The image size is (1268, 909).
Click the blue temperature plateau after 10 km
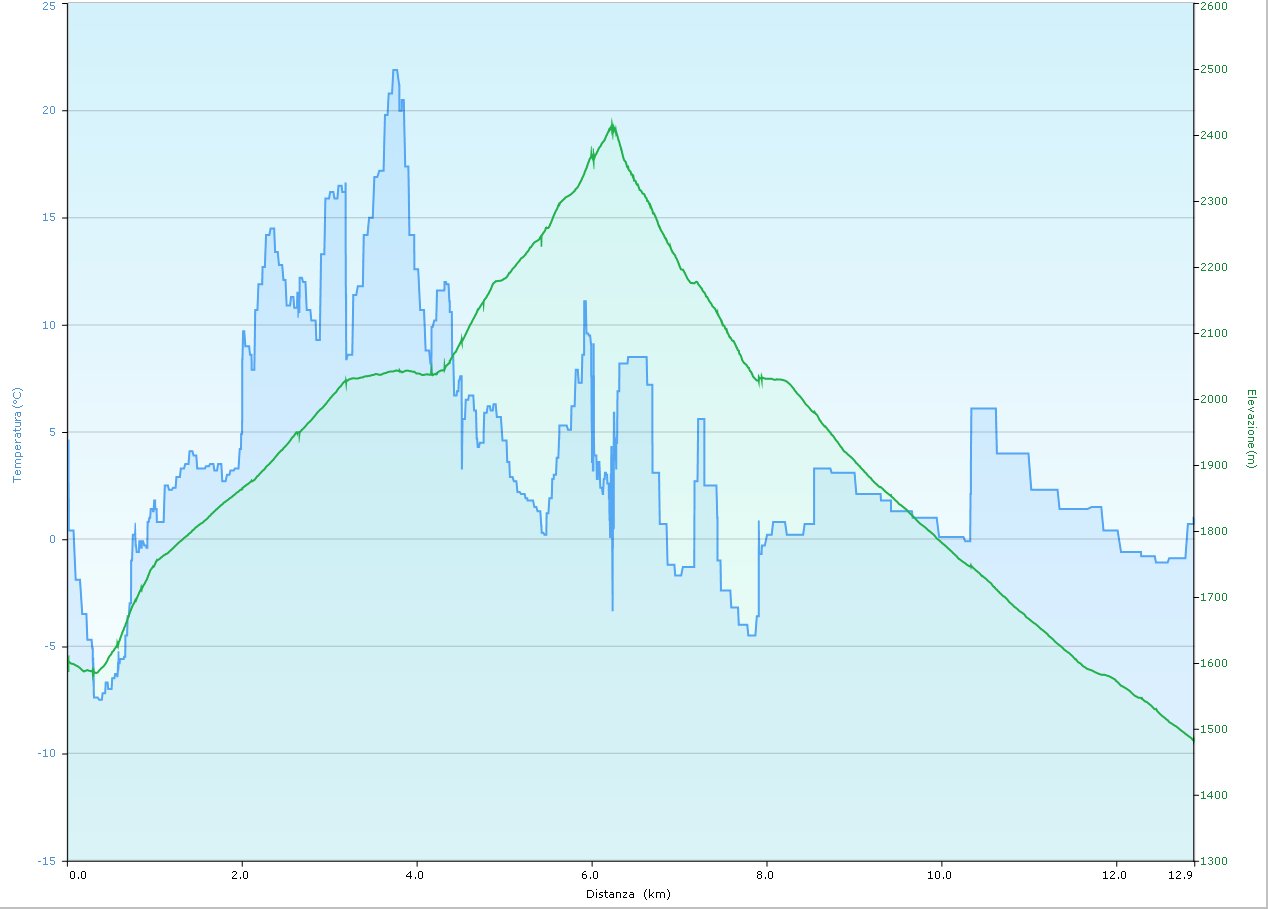983,409
